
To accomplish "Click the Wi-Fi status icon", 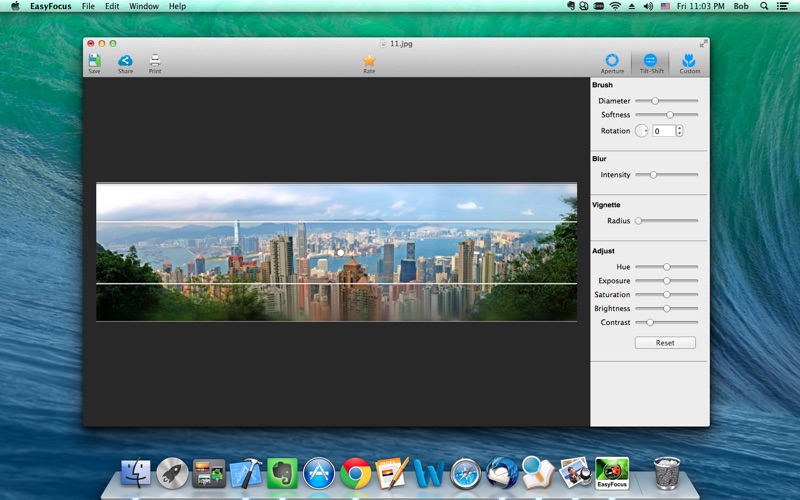I will (615, 6).
